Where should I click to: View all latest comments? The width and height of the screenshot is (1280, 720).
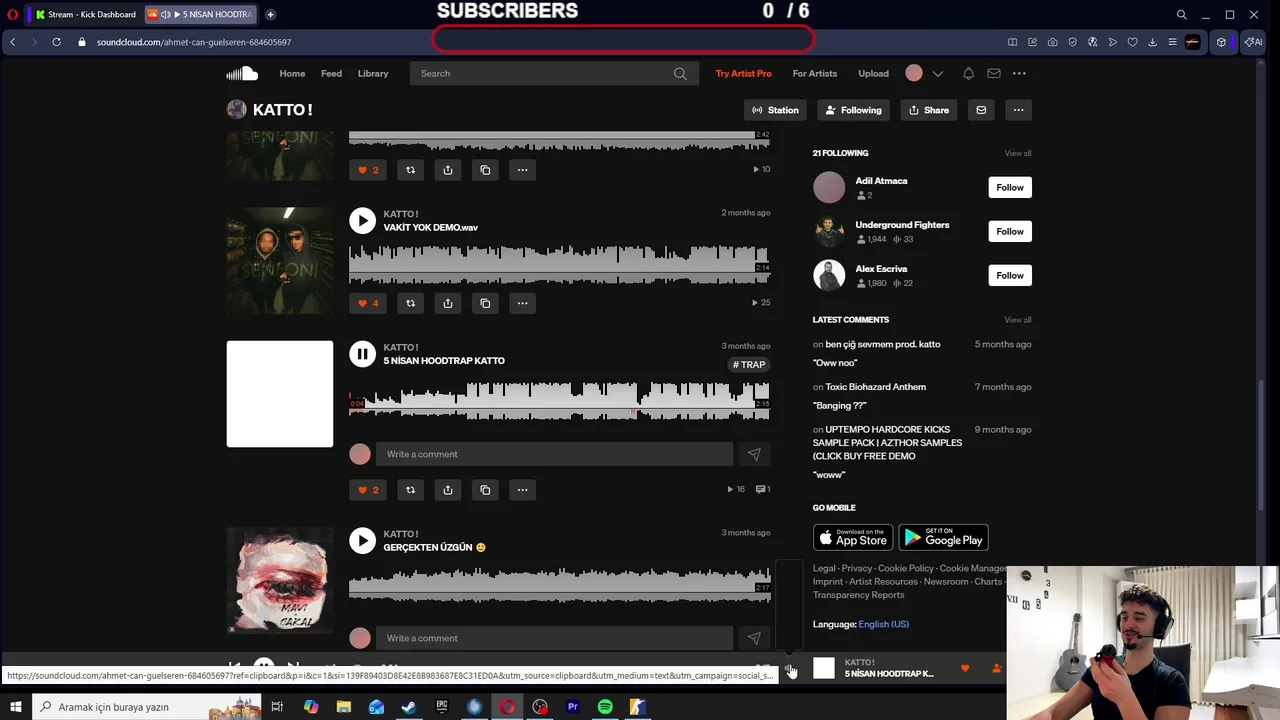point(1018,320)
